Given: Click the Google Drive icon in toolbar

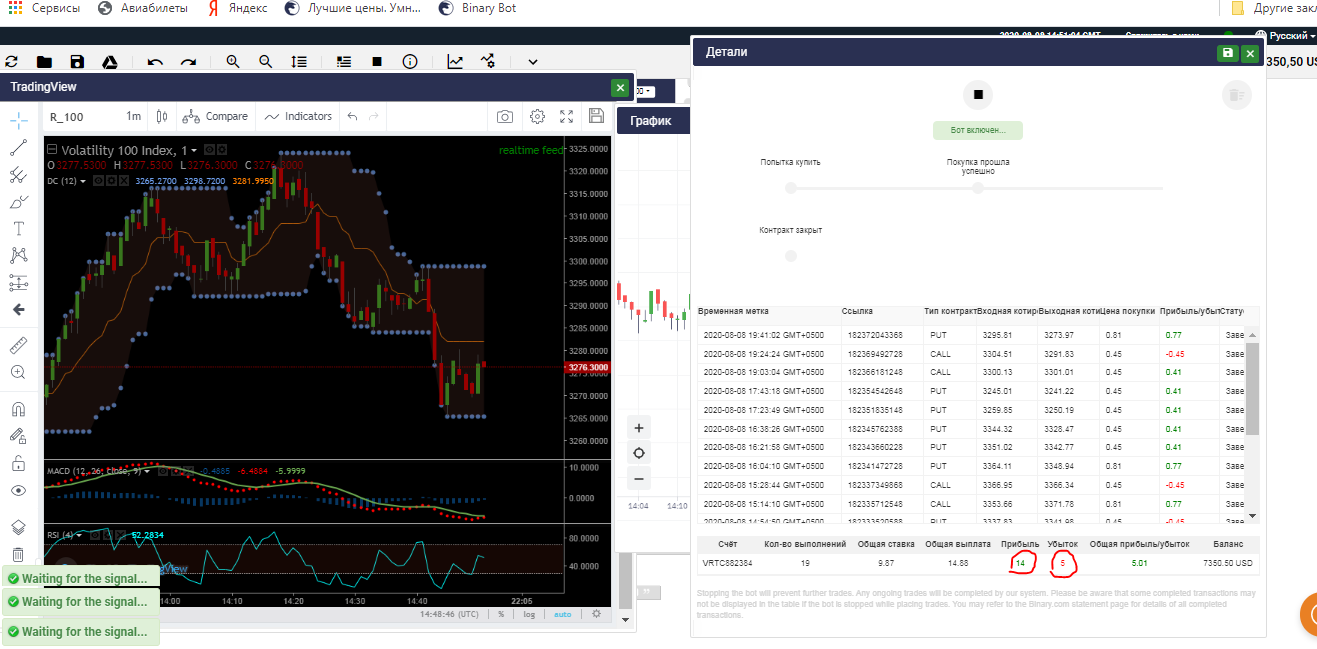Looking at the screenshot, I should click(x=110, y=61).
